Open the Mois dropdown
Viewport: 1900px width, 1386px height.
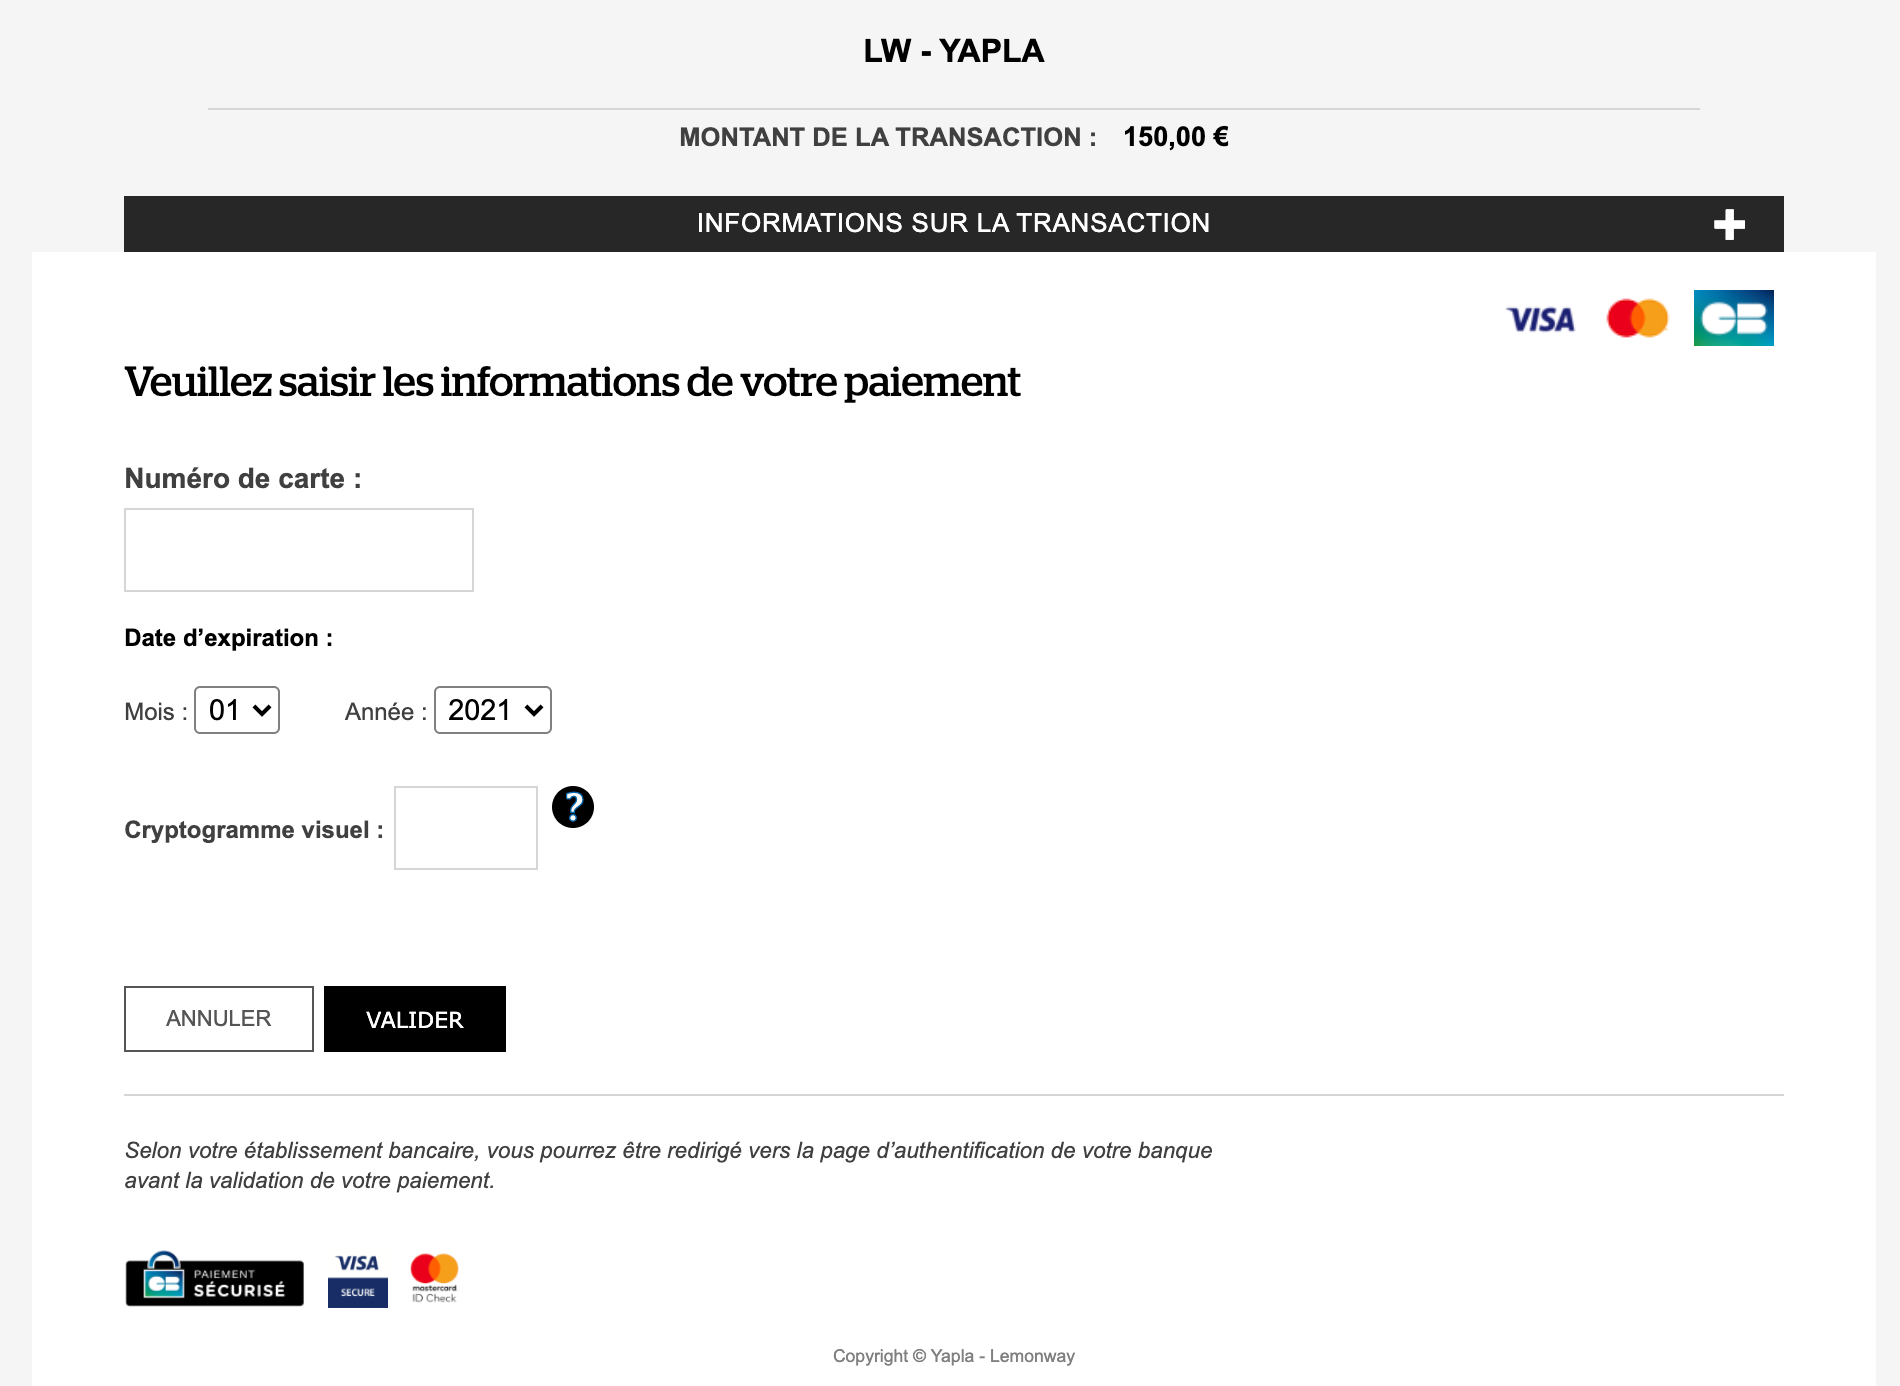(x=237, y=710)
